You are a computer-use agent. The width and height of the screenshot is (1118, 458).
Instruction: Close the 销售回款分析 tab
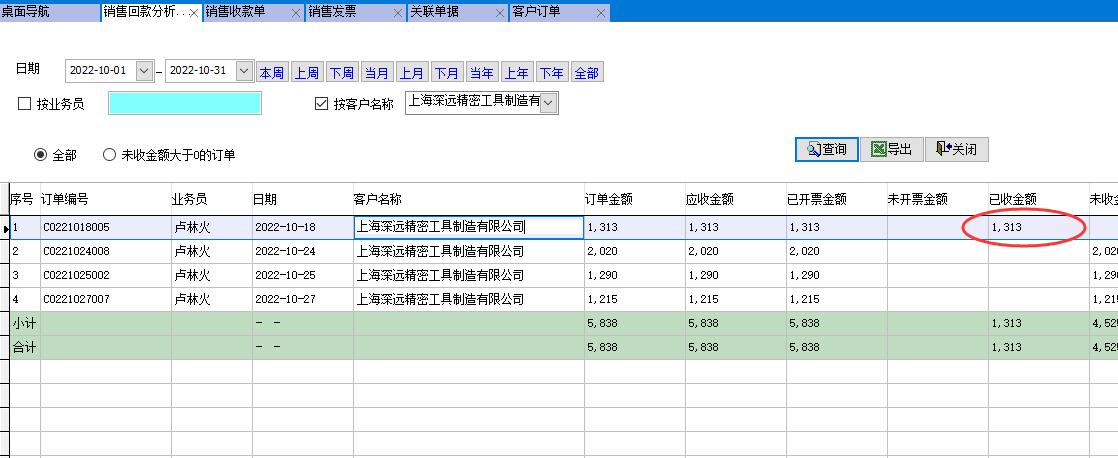(x=194, y=13)
